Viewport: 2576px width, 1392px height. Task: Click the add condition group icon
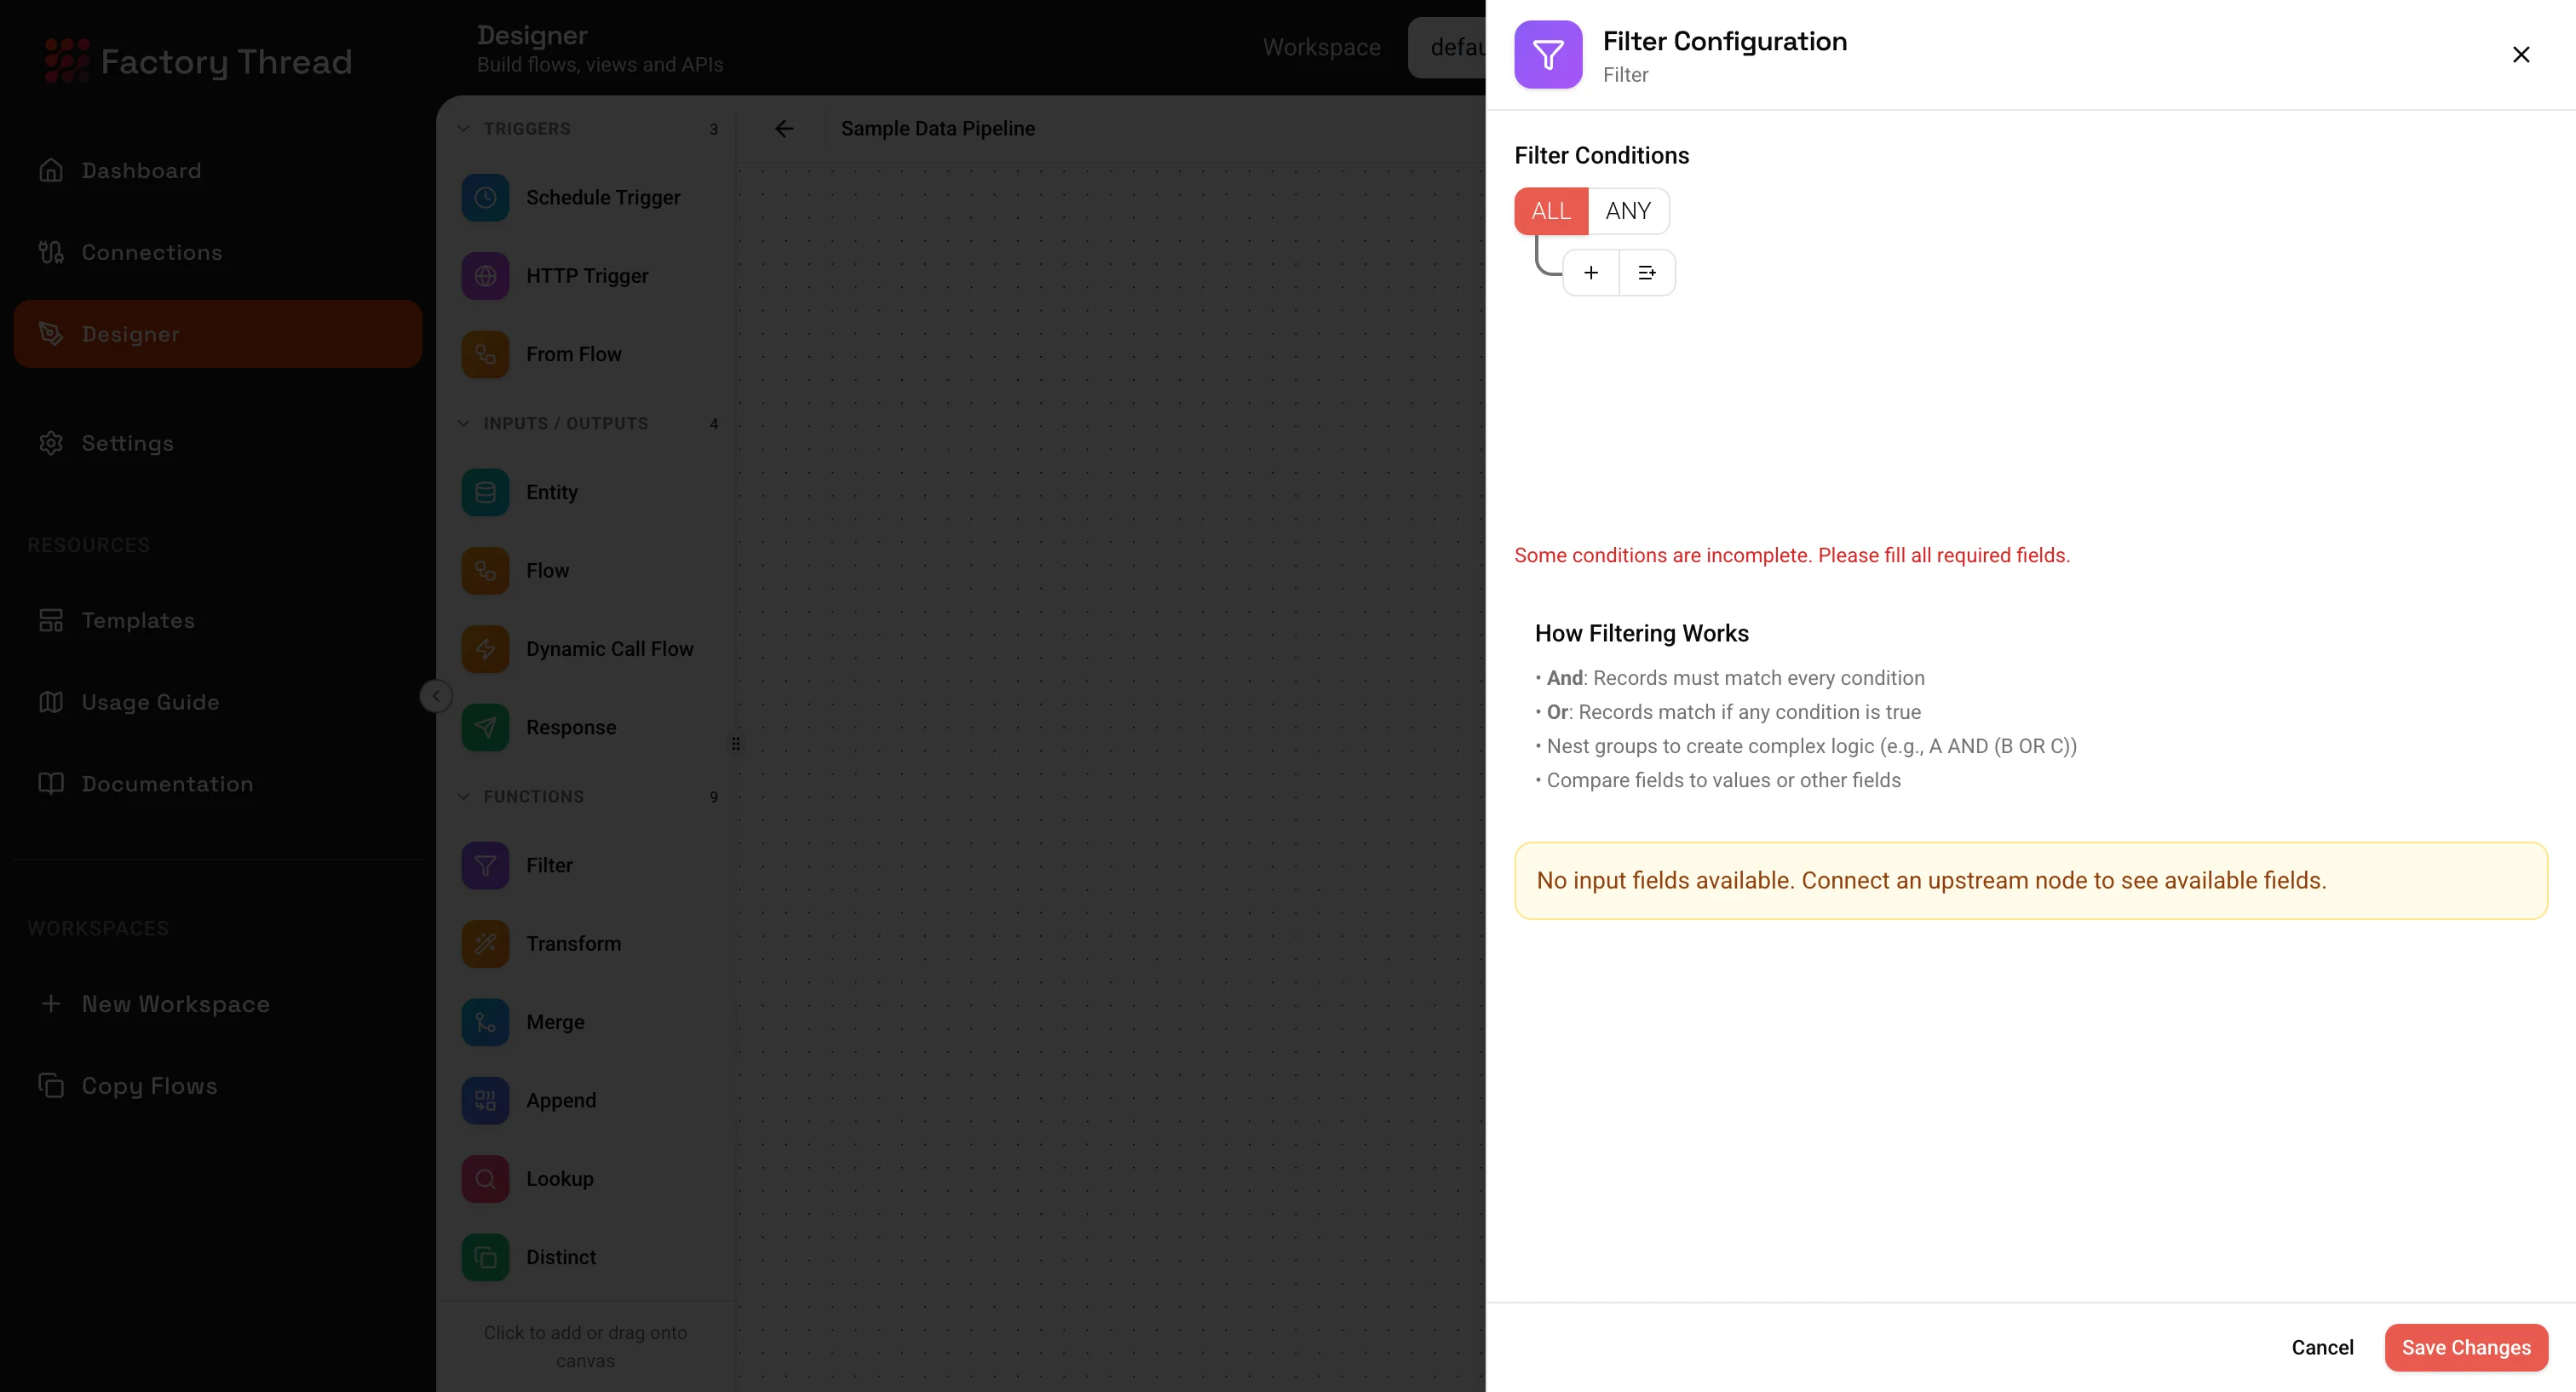point(1646,273)
